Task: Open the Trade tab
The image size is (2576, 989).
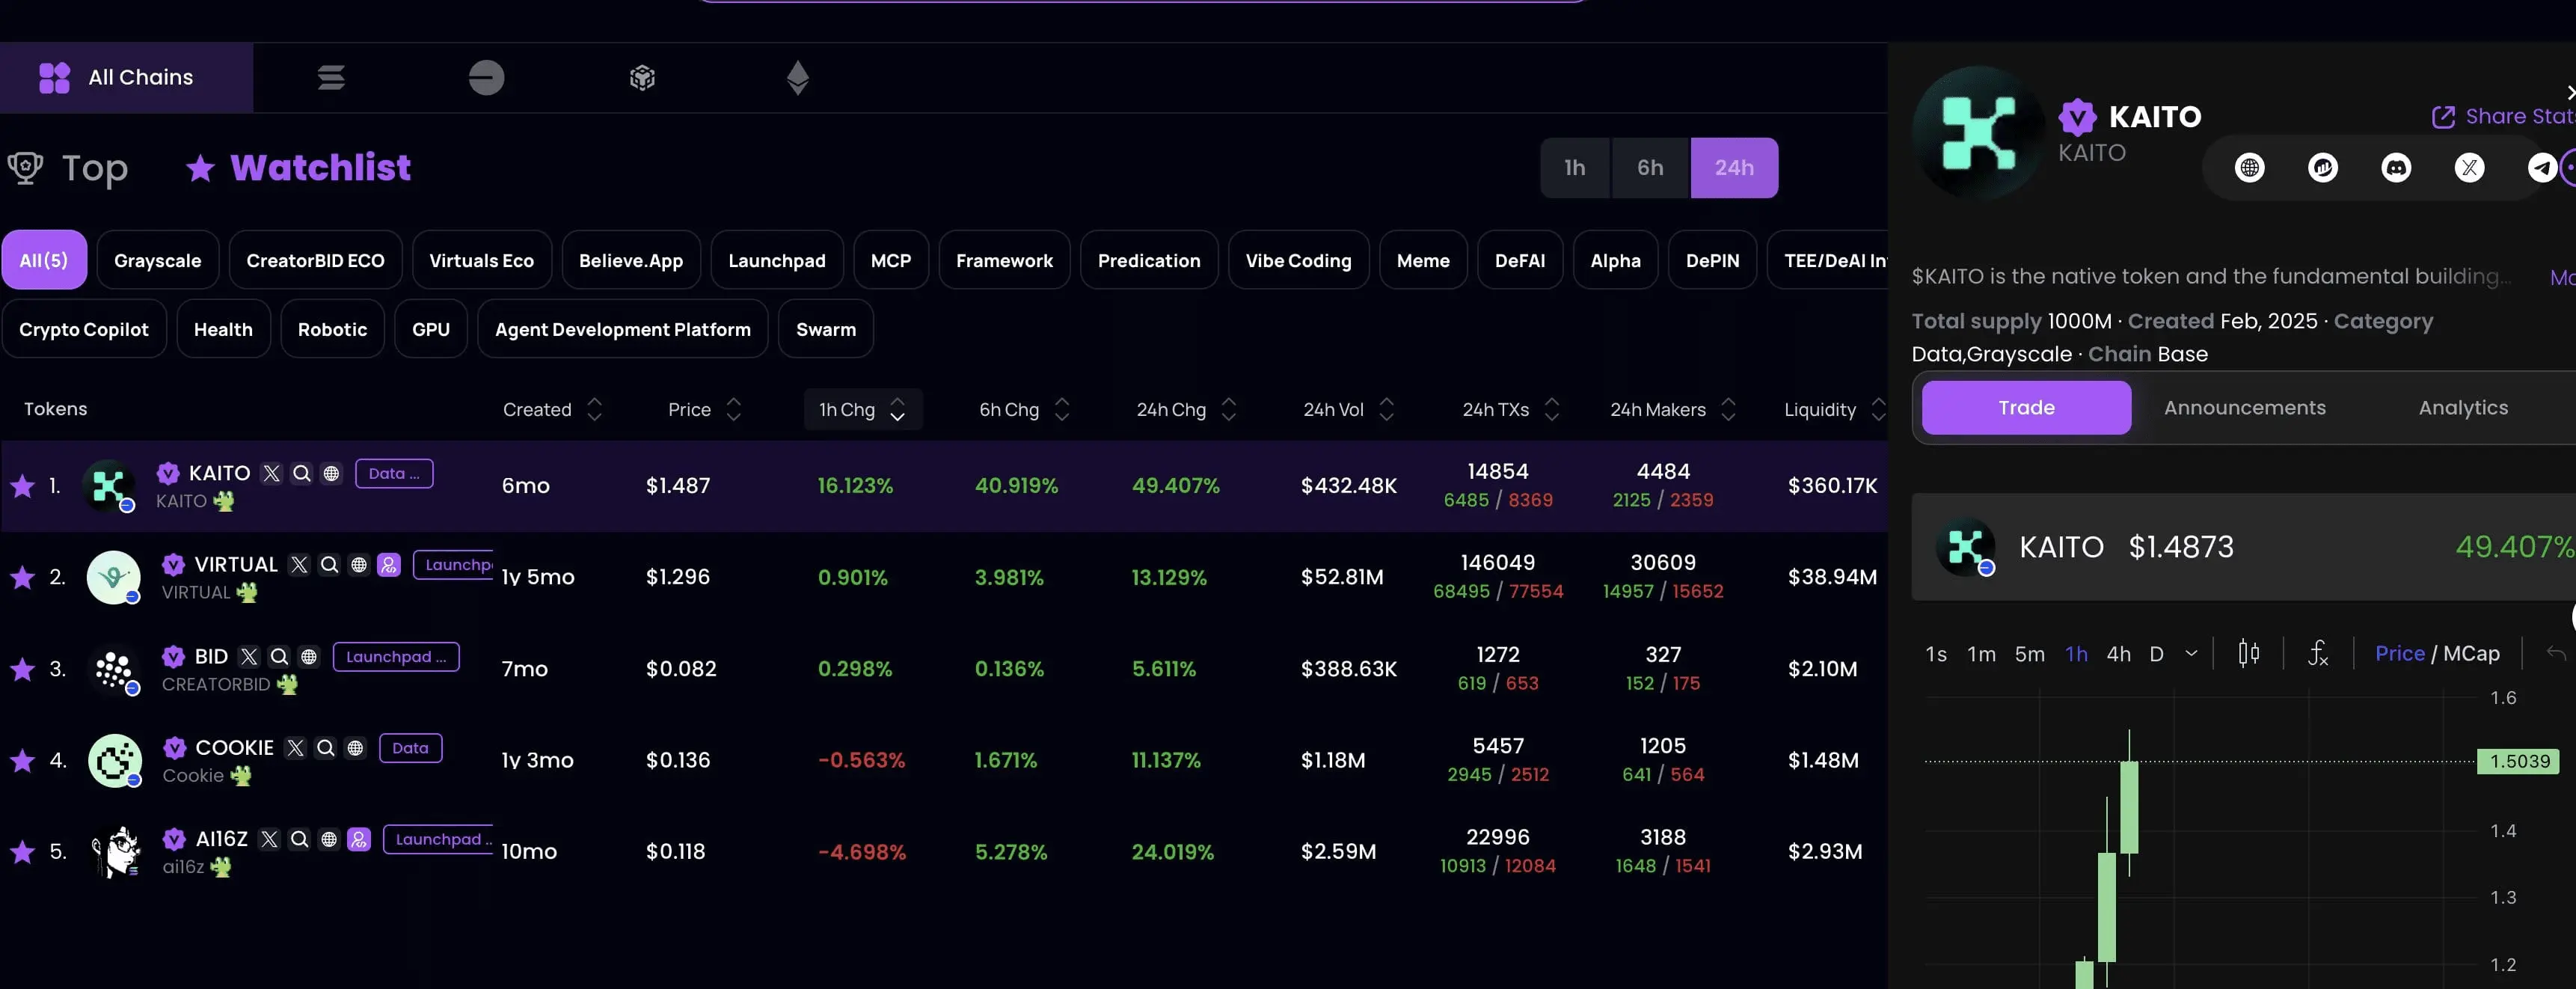Action: [x=2026, y=407]
